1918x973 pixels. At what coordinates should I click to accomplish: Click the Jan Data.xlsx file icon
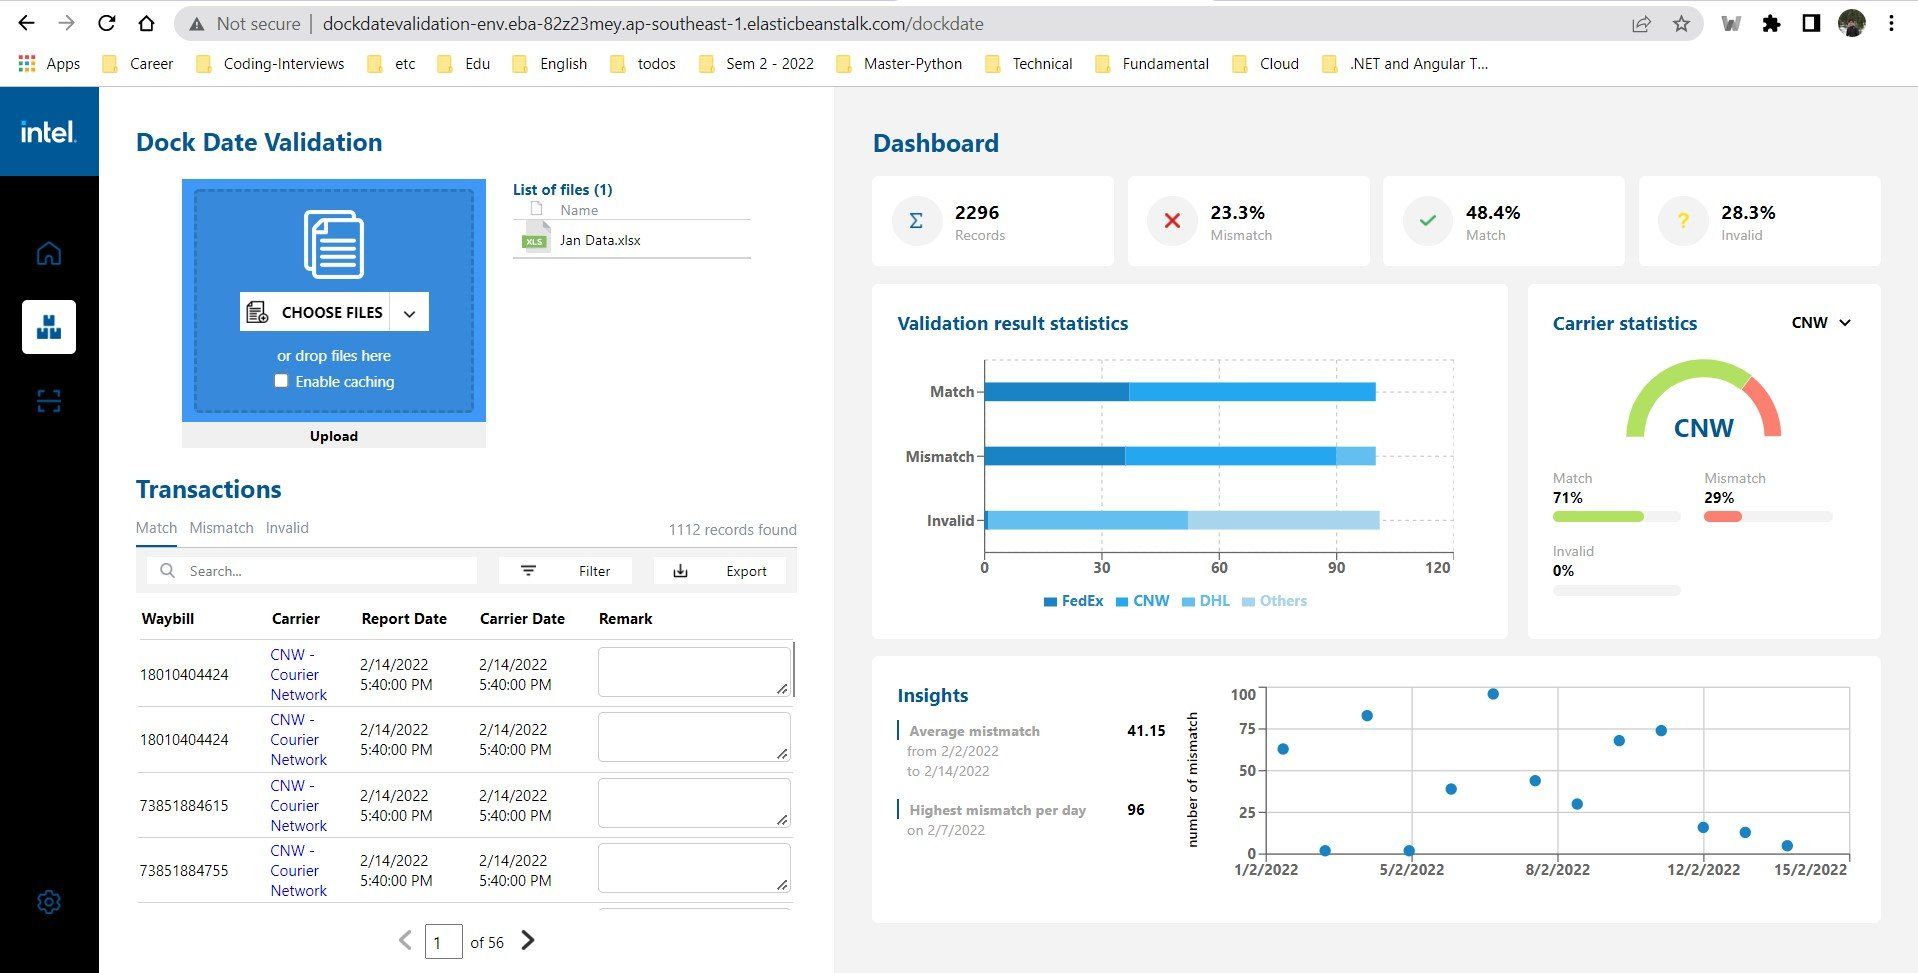(535, 238)
